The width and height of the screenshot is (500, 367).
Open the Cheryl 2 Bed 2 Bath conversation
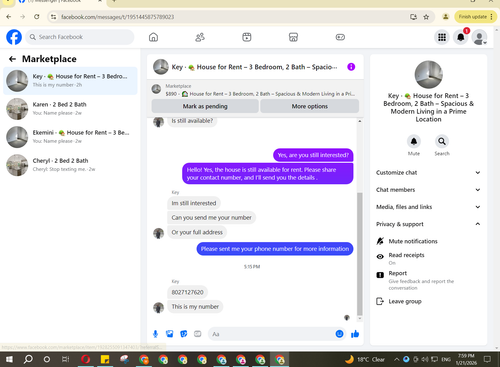coord(70,165)
